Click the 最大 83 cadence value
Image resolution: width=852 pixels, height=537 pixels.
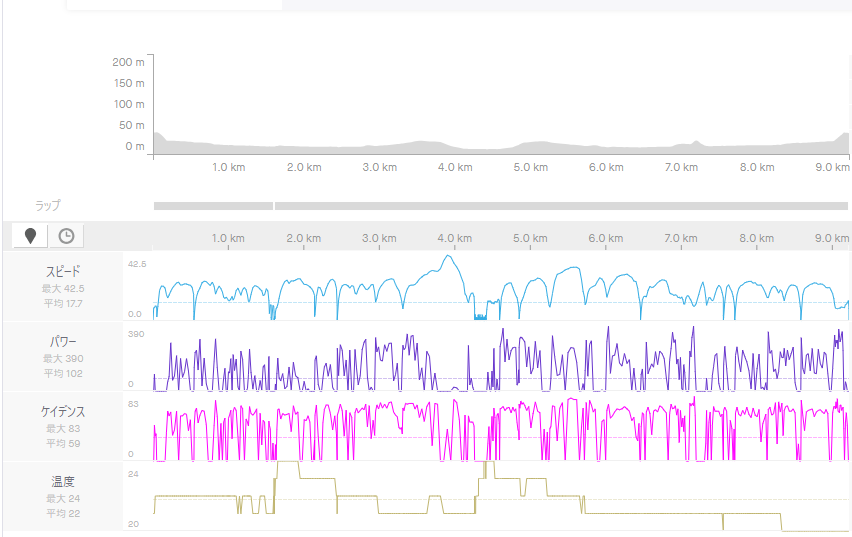63,429
